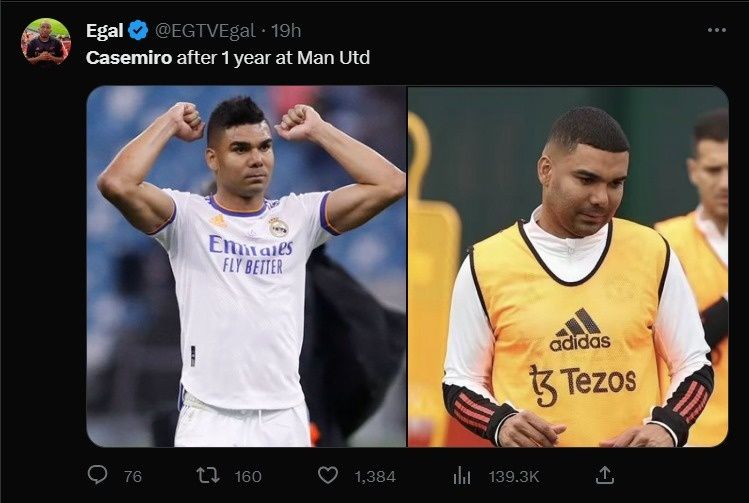The width and height of the screenshot is (749, 503).
Task: Toggle like with the heart icon
Action: coord(327,476)
